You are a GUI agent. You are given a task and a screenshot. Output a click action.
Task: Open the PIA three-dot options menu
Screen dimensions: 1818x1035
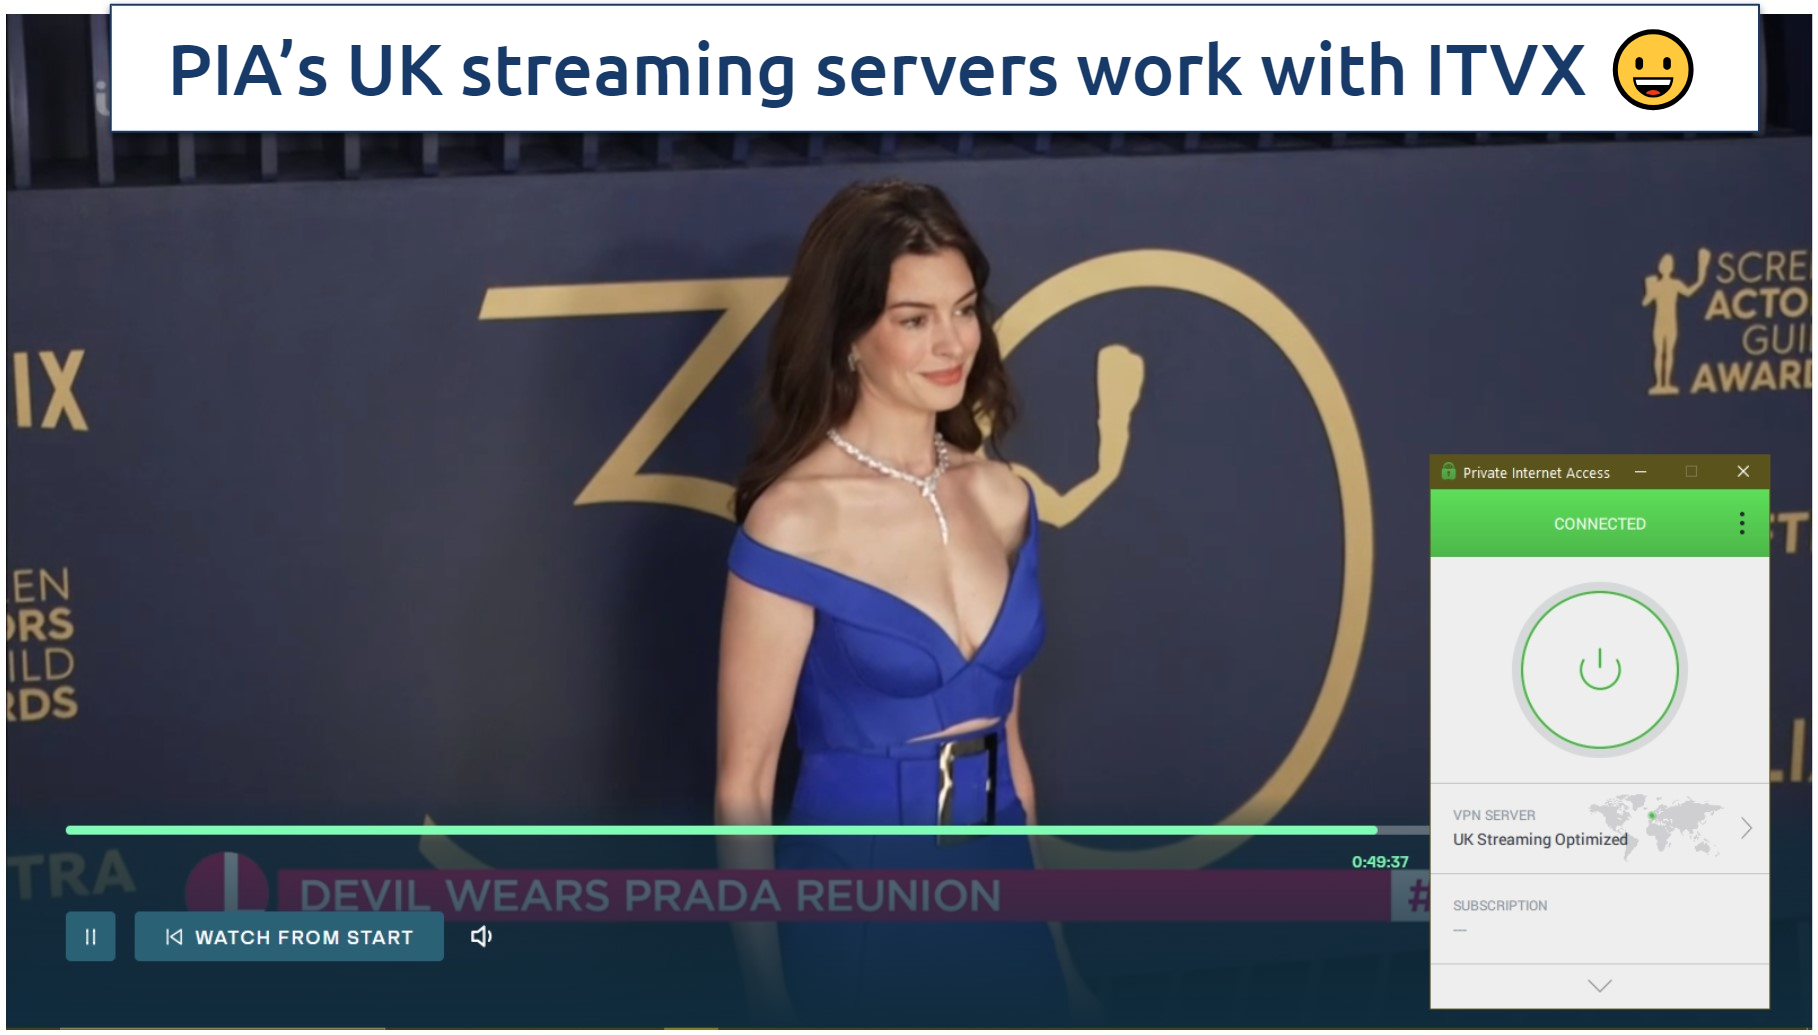[x=1742, y=523]
